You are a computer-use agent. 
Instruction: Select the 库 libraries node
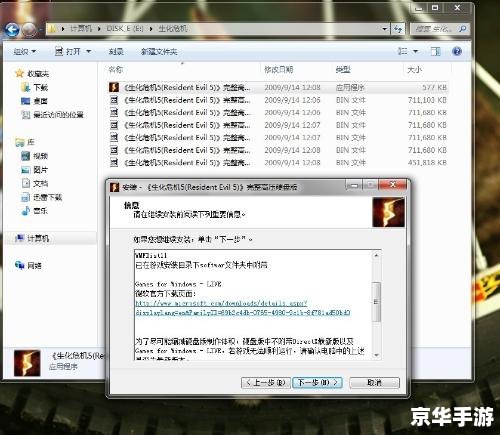pos(25,142)
